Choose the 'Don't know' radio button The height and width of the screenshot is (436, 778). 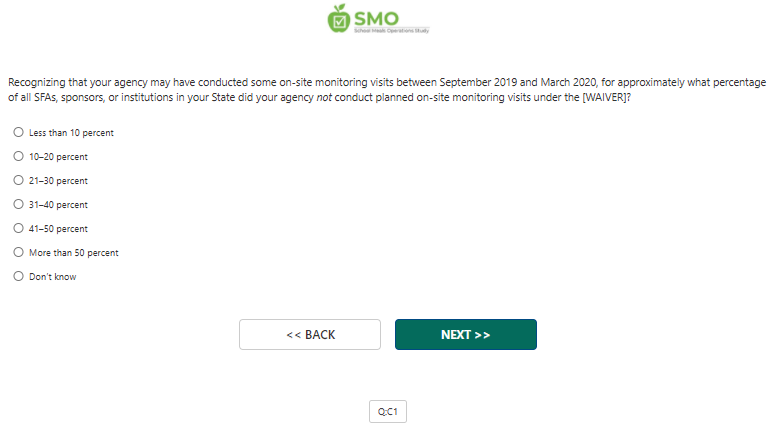(x=18, y=276)
